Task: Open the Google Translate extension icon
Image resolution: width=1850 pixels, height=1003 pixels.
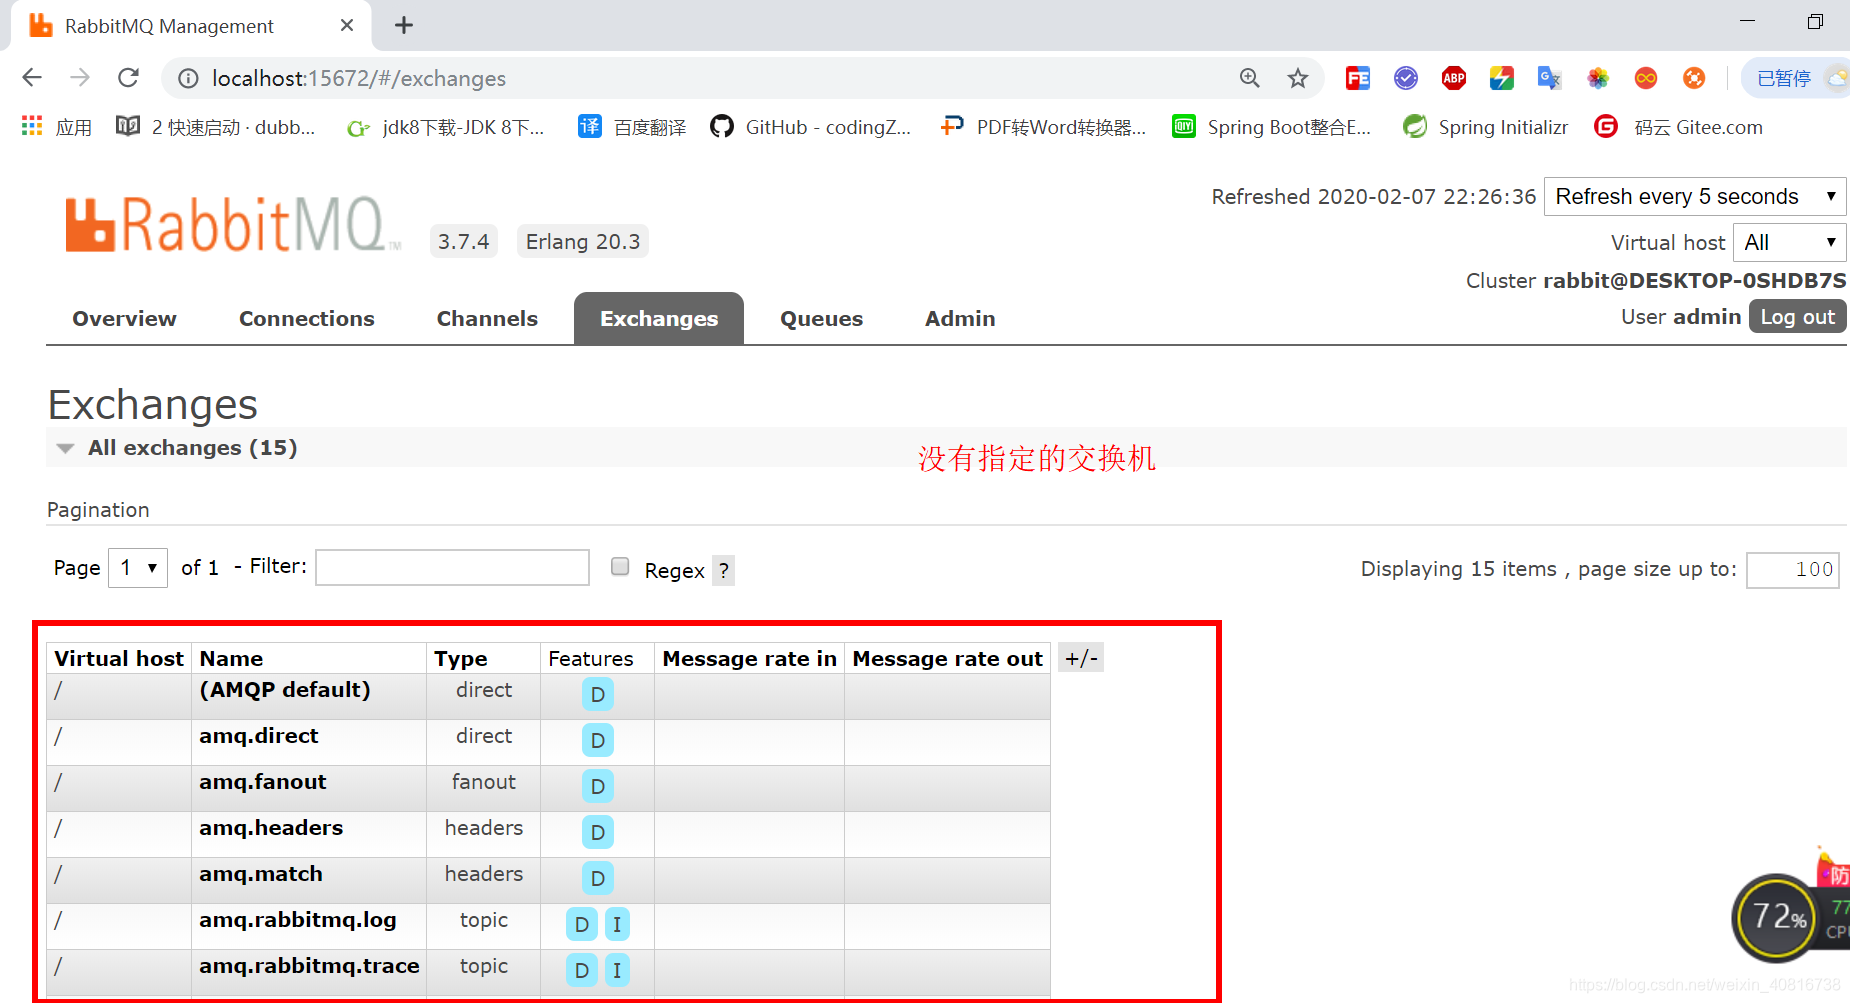Action: click(x=1549, y=78)
